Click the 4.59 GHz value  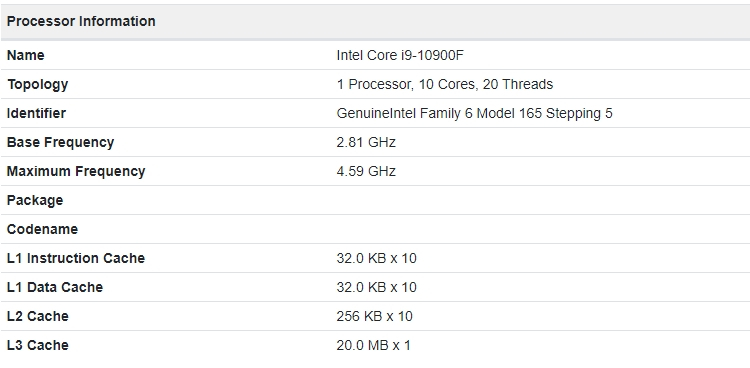pyautogui.click(x=366, y=171)
